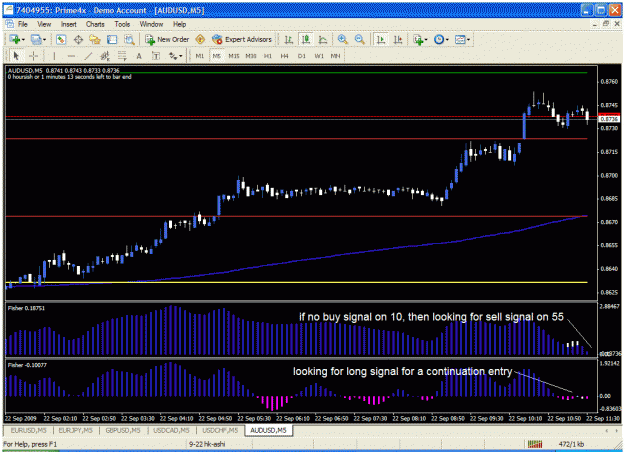This screenshot has width=625, height=452.
Task: Select the M5 timeframe button
Action: pos(216,56)
